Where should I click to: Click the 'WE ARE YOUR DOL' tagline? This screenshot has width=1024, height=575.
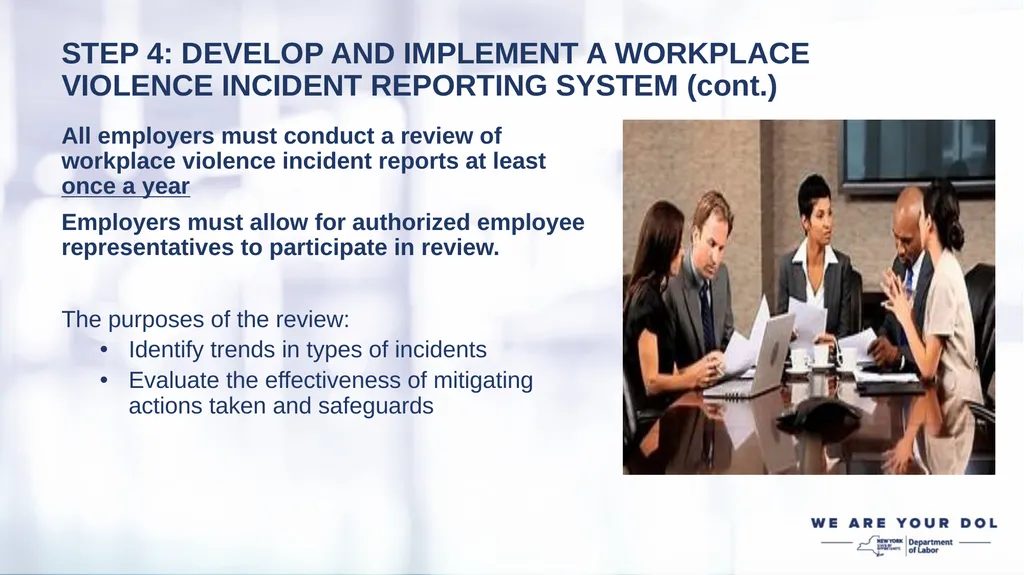pos(904,523)
